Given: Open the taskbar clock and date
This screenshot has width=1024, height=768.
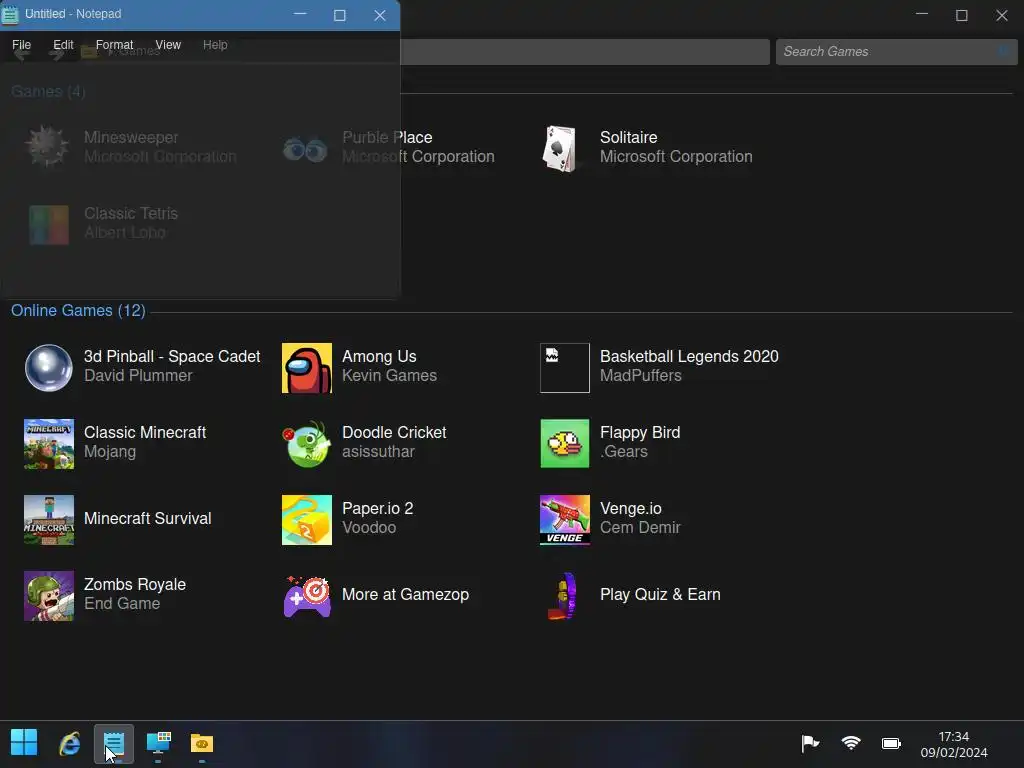Looking at the screenshot, I should [x=953, y=744].
